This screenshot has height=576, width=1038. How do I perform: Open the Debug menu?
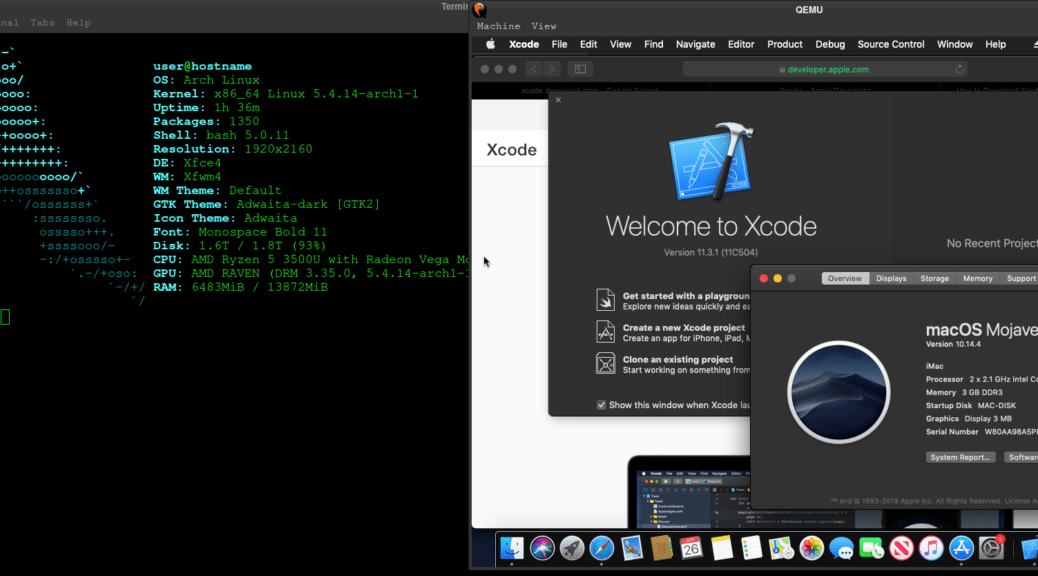[829, 44]
